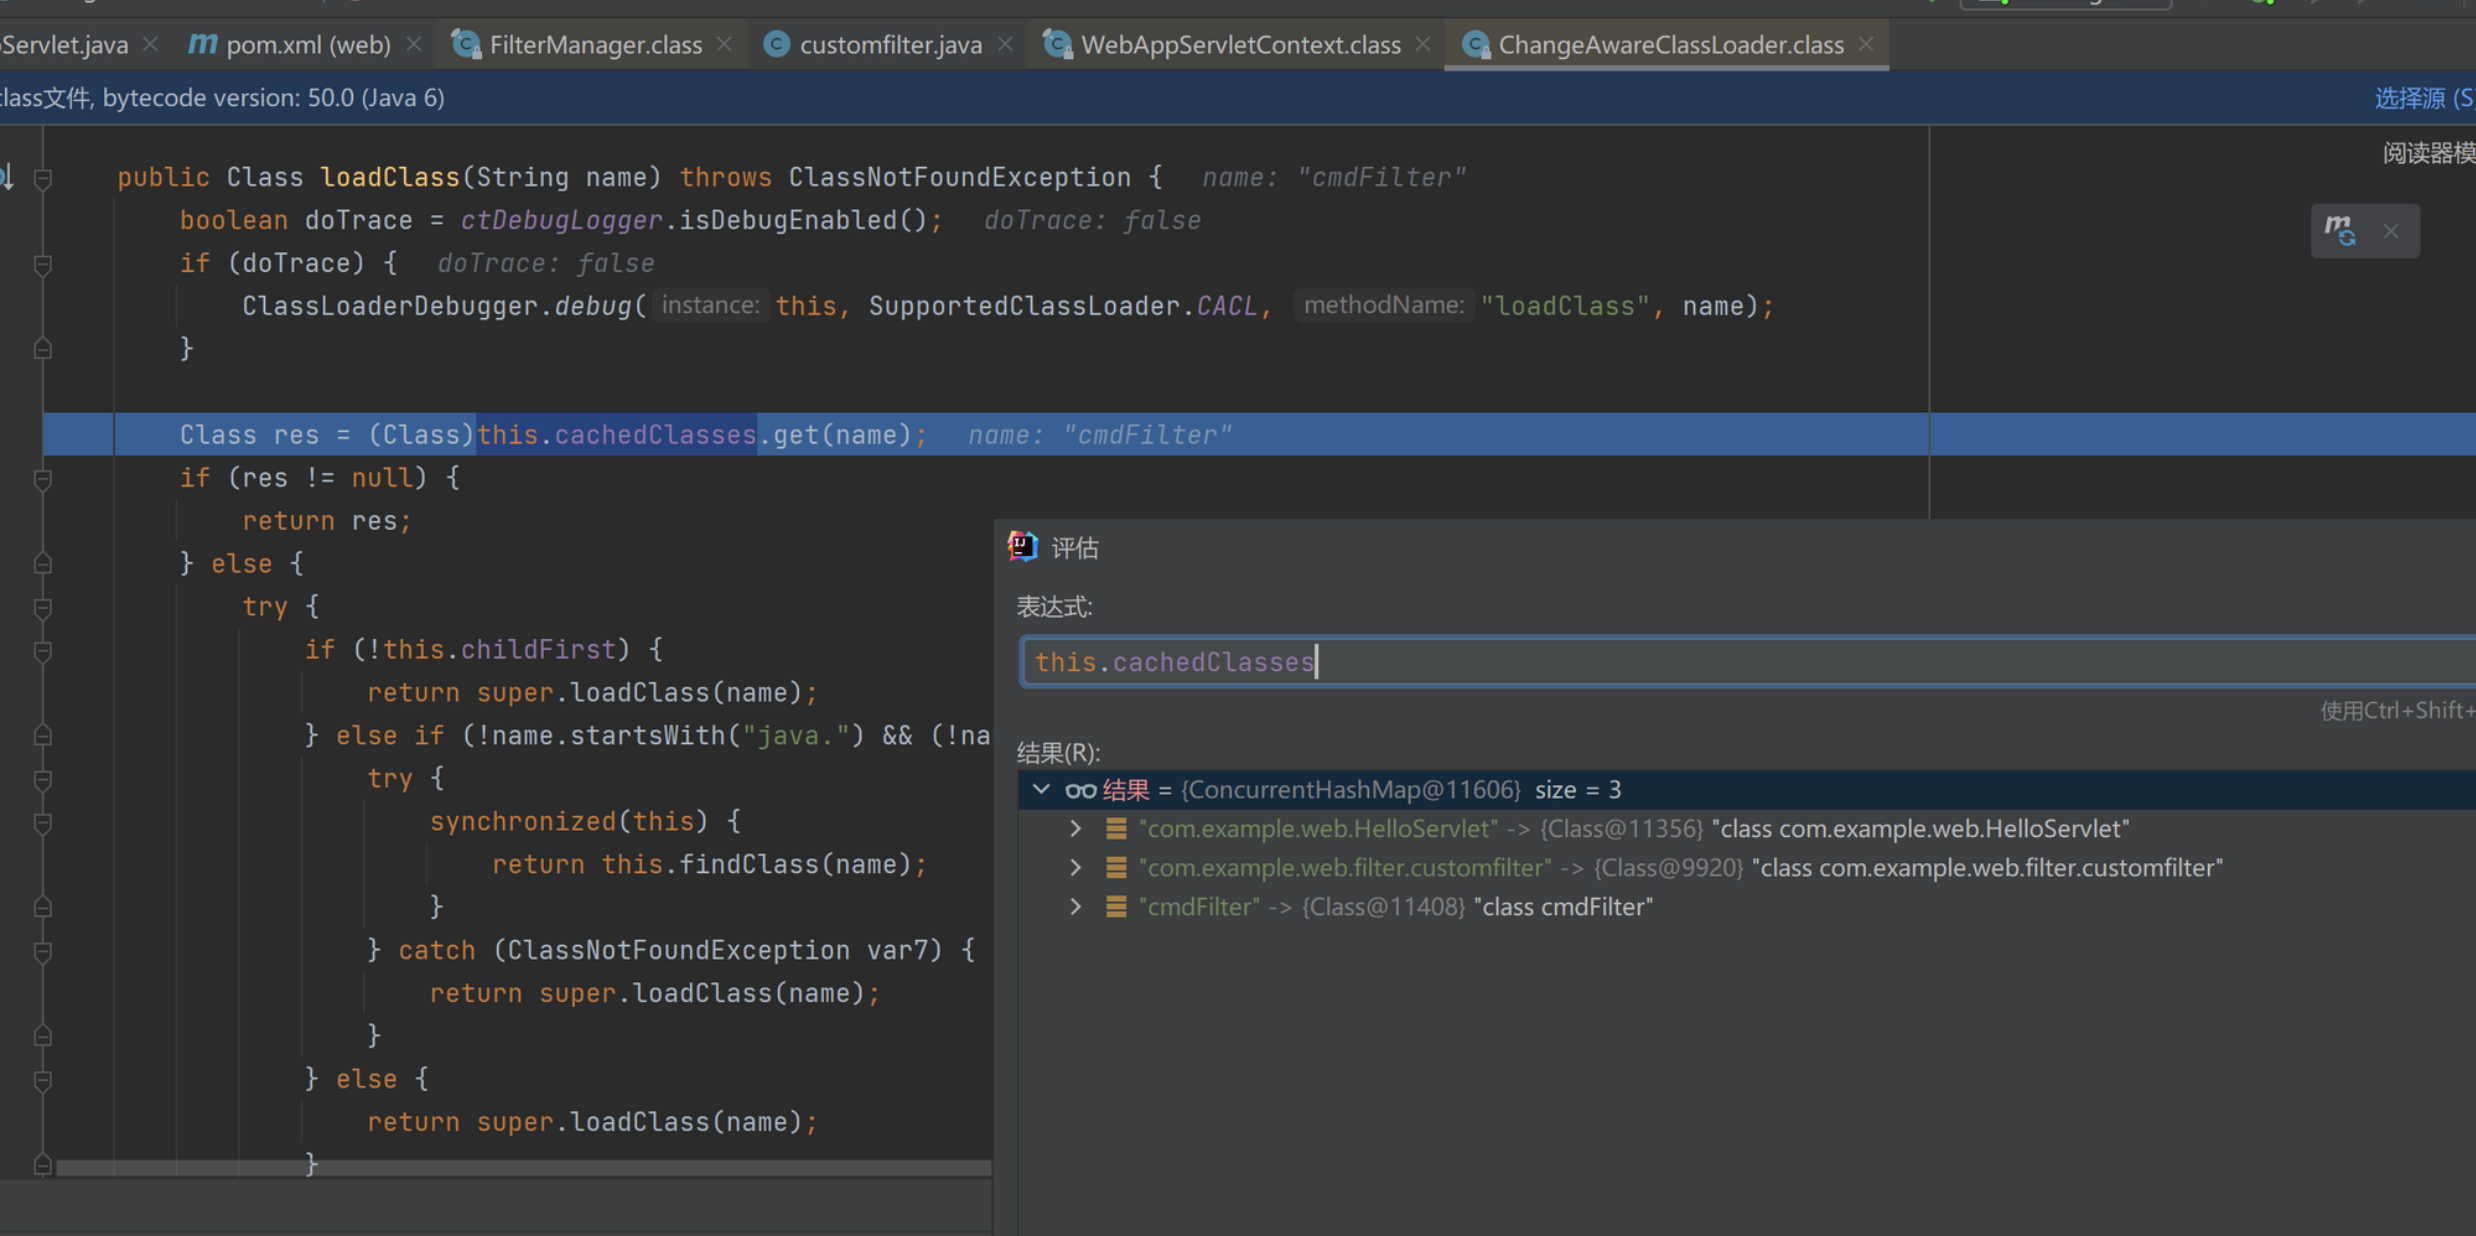Dismiss the Maven reload popup

(2391, 231)
